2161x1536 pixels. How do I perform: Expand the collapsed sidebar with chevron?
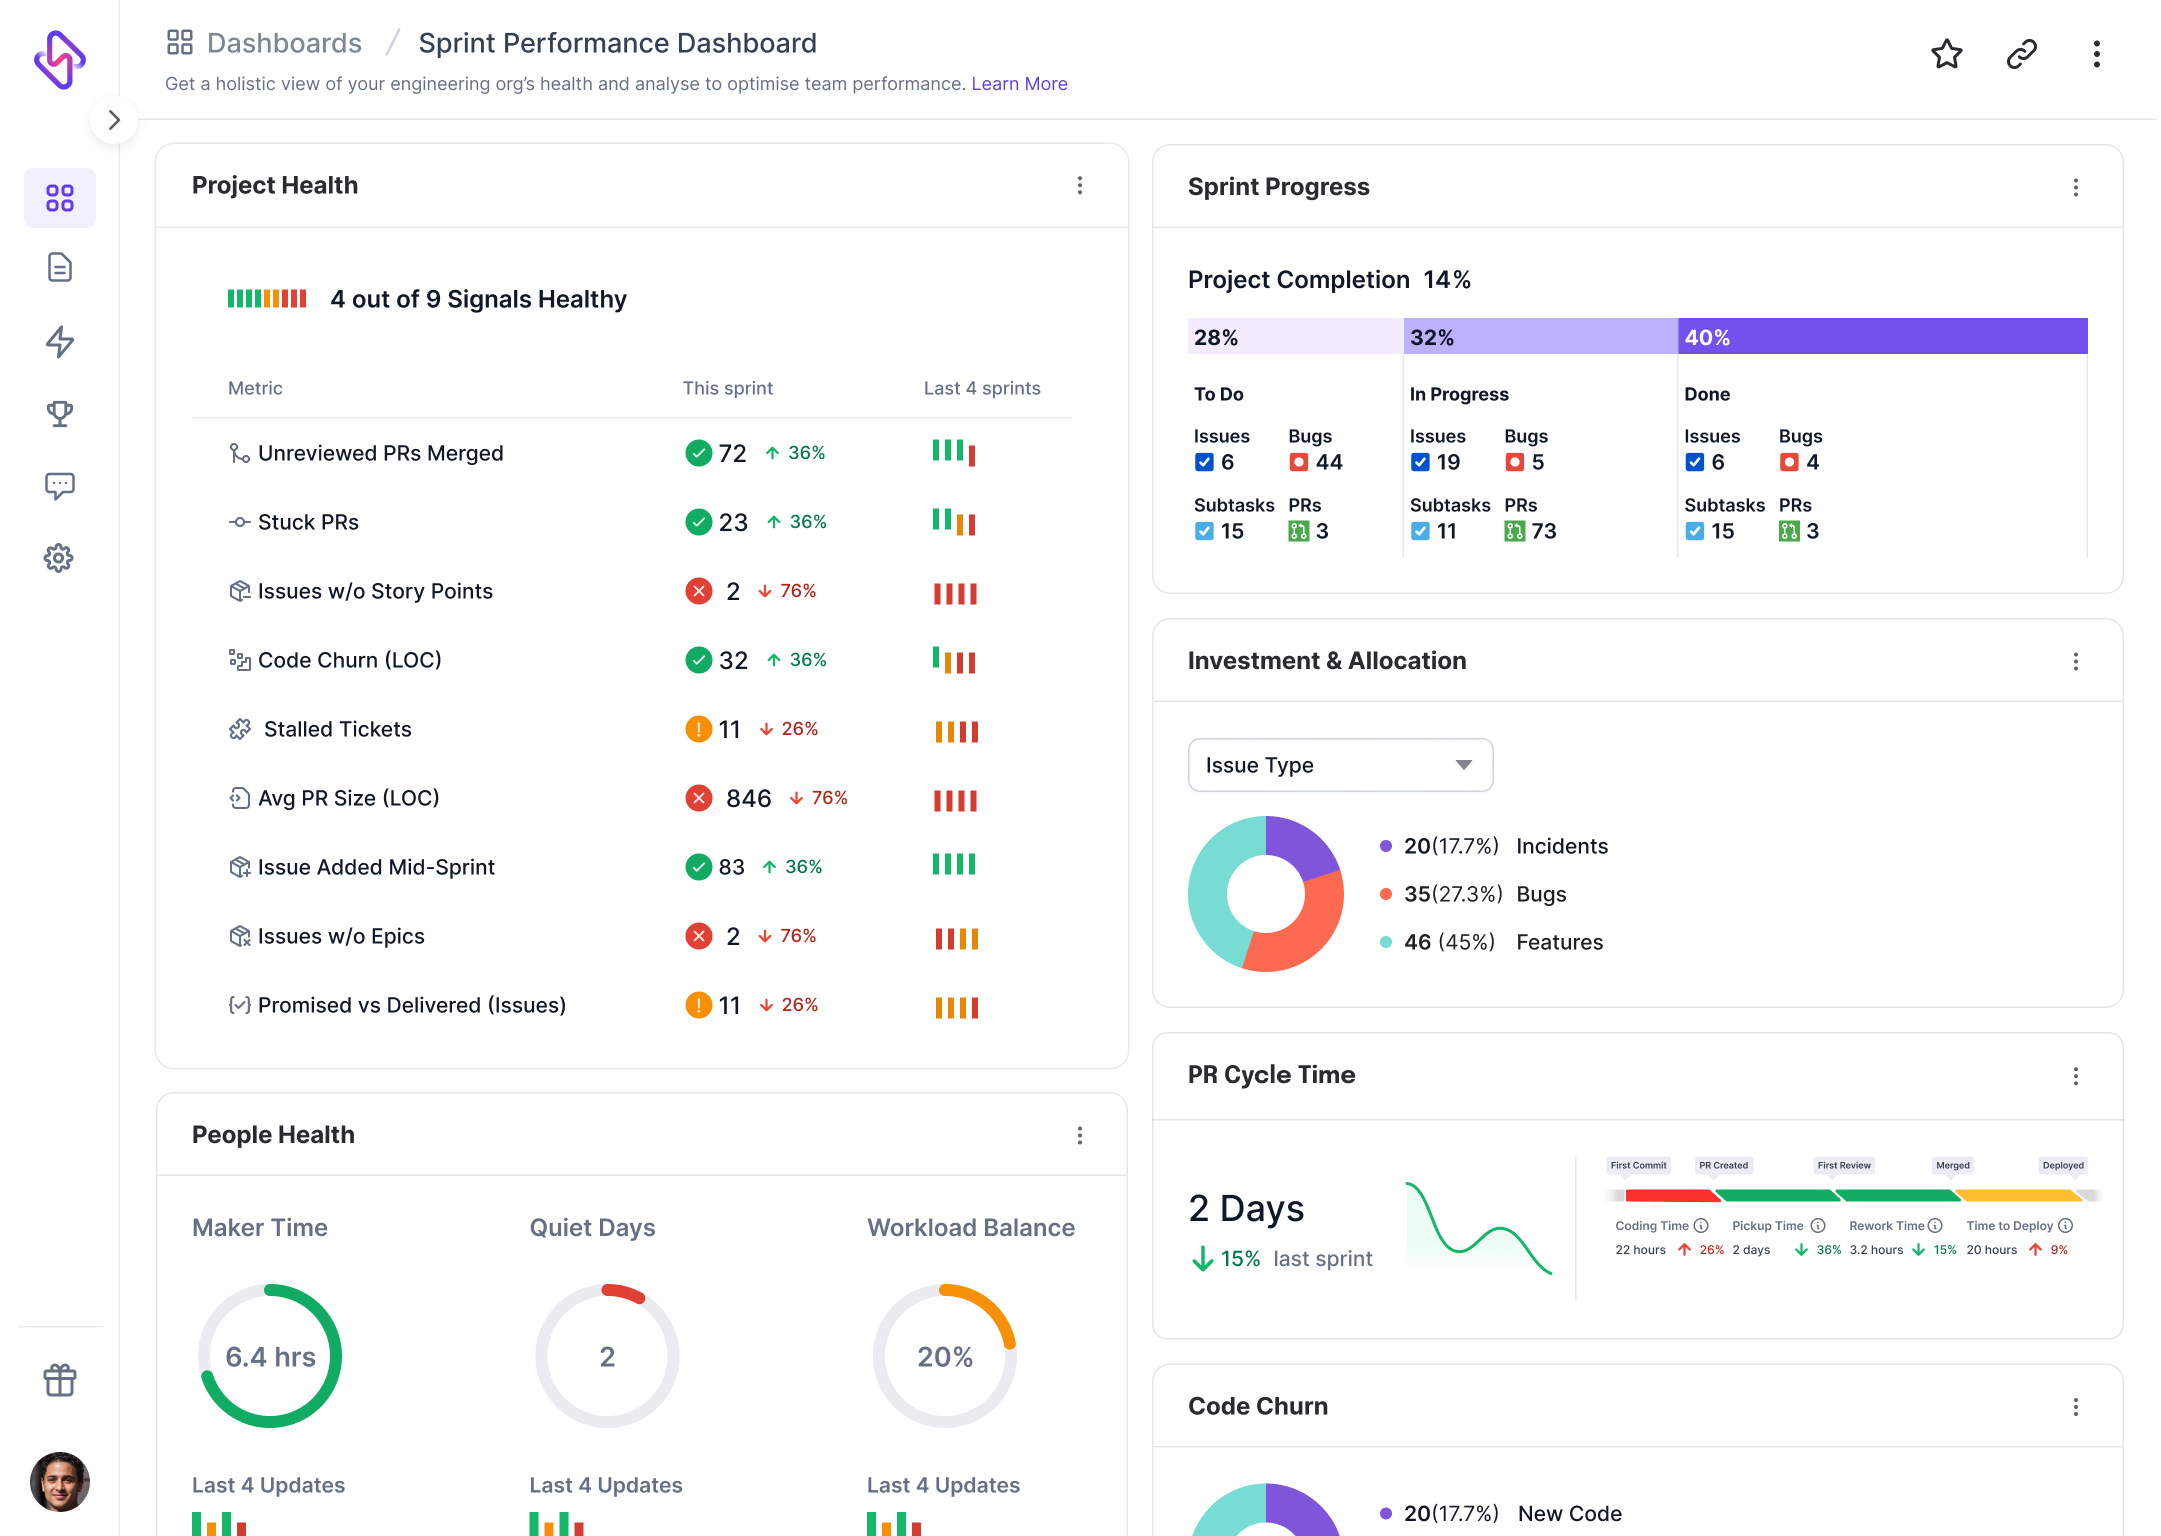114,120
